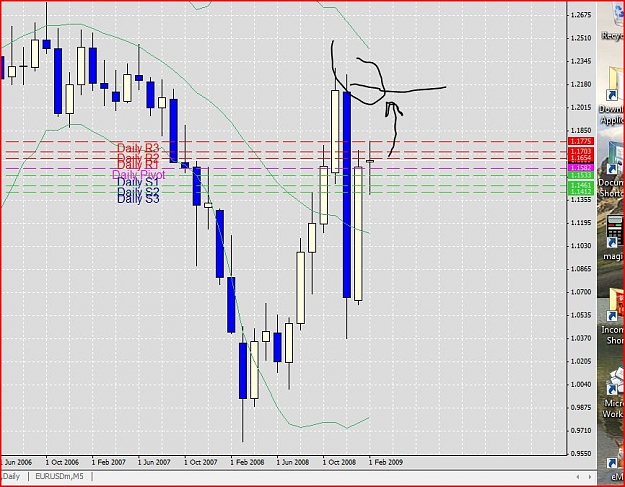Click the 0.9710 price axis value
Image resolution: width=625 pixels, height=487 pixels.
581,431
